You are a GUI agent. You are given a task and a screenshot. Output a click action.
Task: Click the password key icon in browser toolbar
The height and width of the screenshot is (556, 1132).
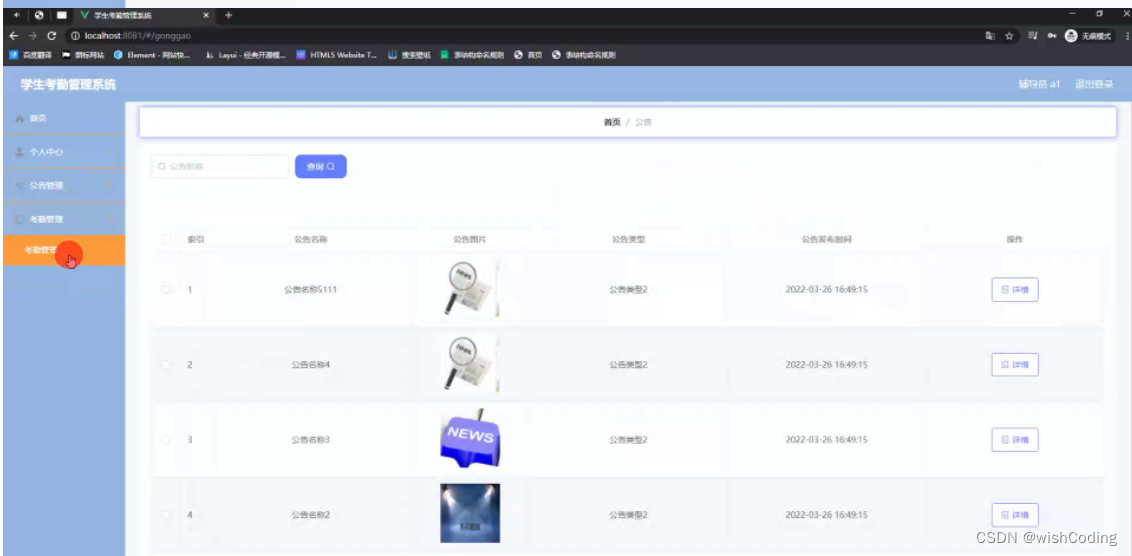click(1053, 35)
